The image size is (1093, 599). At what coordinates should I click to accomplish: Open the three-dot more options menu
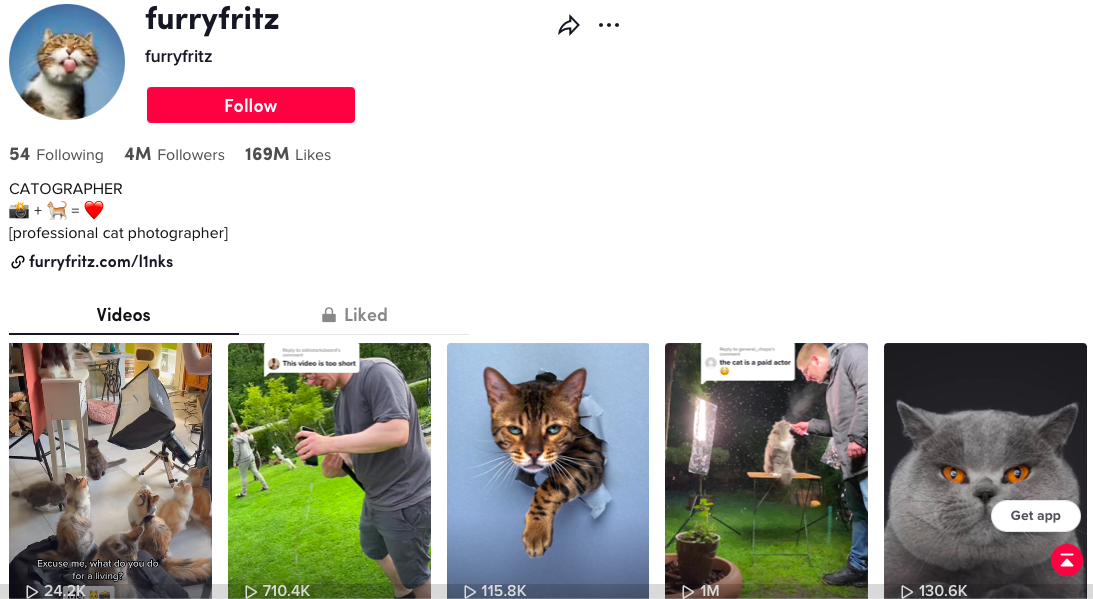[x=609, y=25]
